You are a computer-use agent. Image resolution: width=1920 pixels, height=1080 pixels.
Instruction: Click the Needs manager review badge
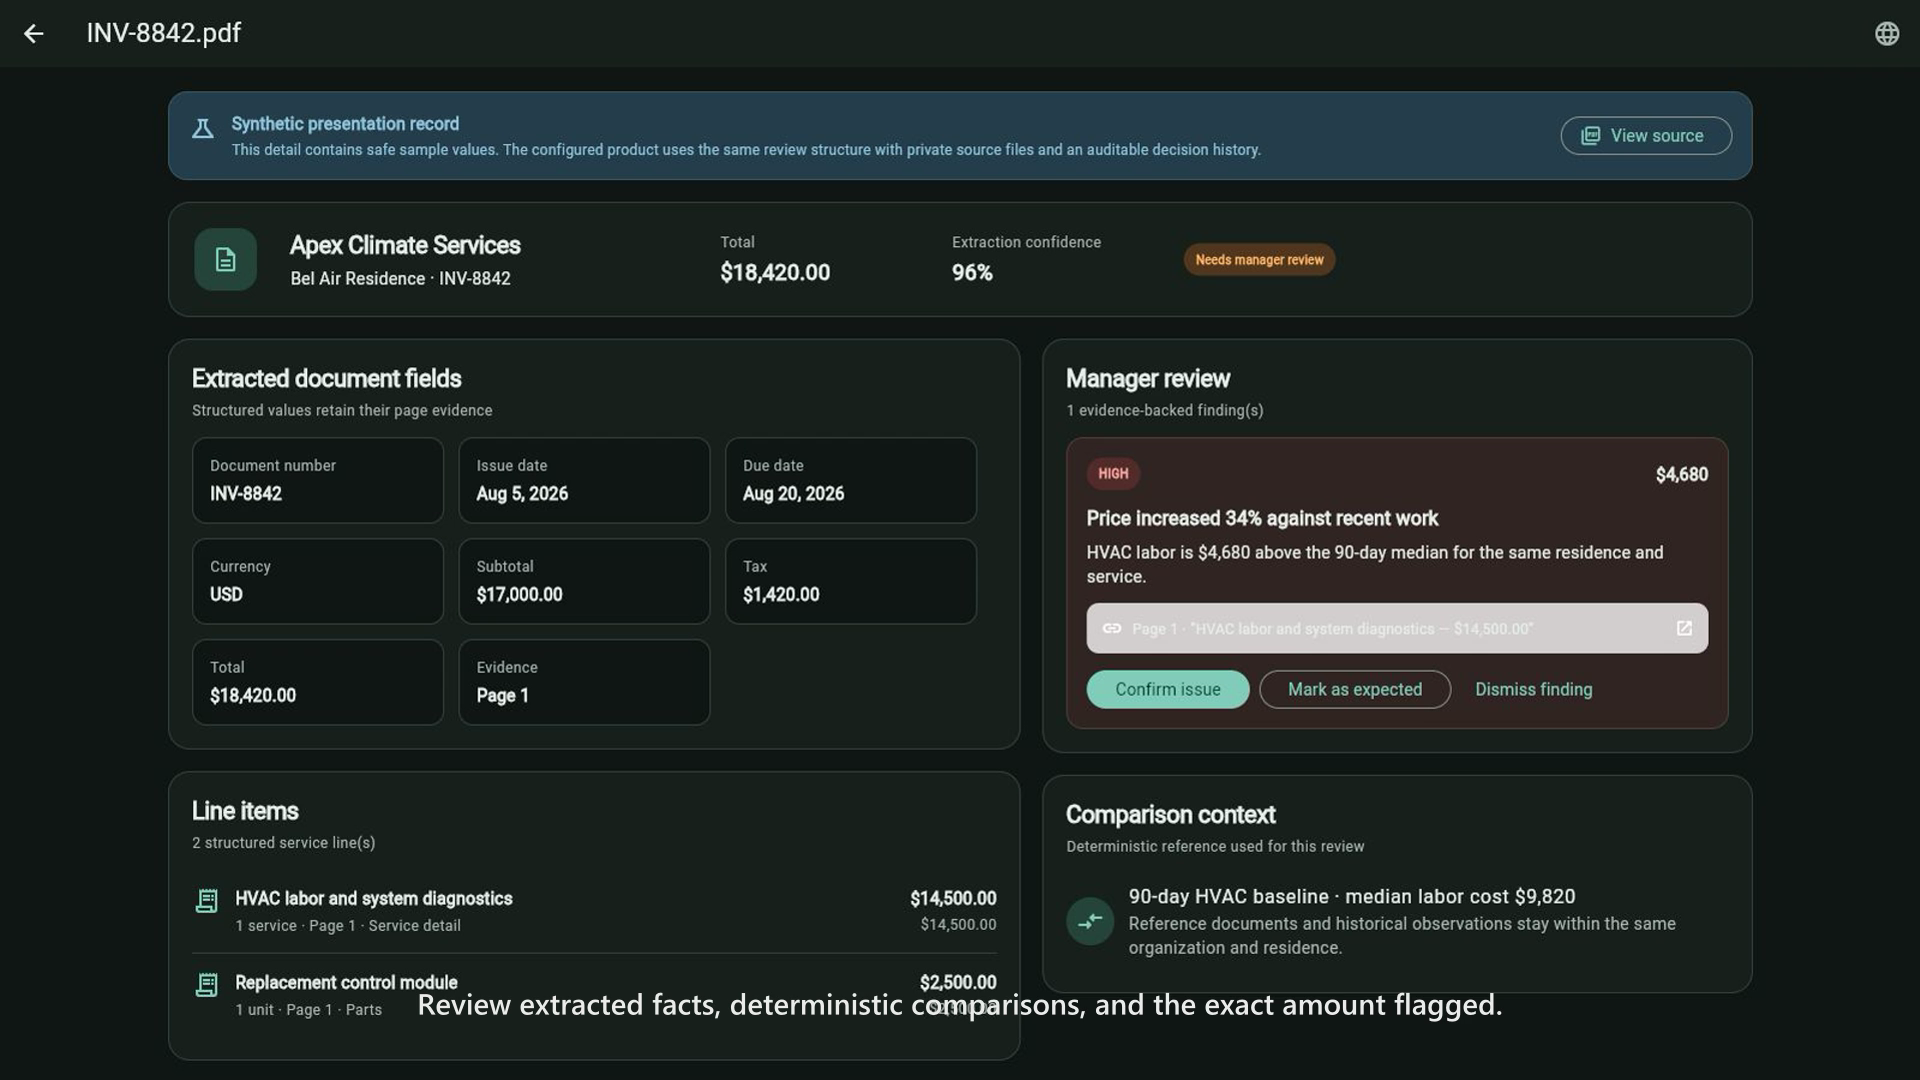1259,260
